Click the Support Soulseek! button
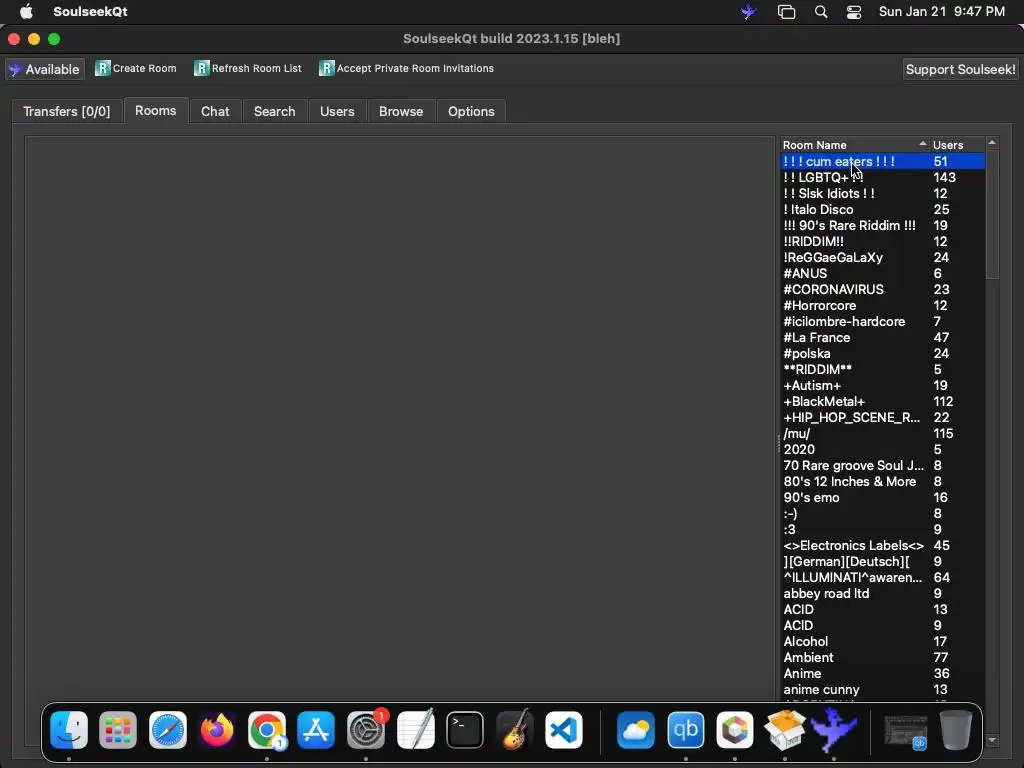Screen dimensions: 1024x768 pyautogui.click(x=961, y=69)
